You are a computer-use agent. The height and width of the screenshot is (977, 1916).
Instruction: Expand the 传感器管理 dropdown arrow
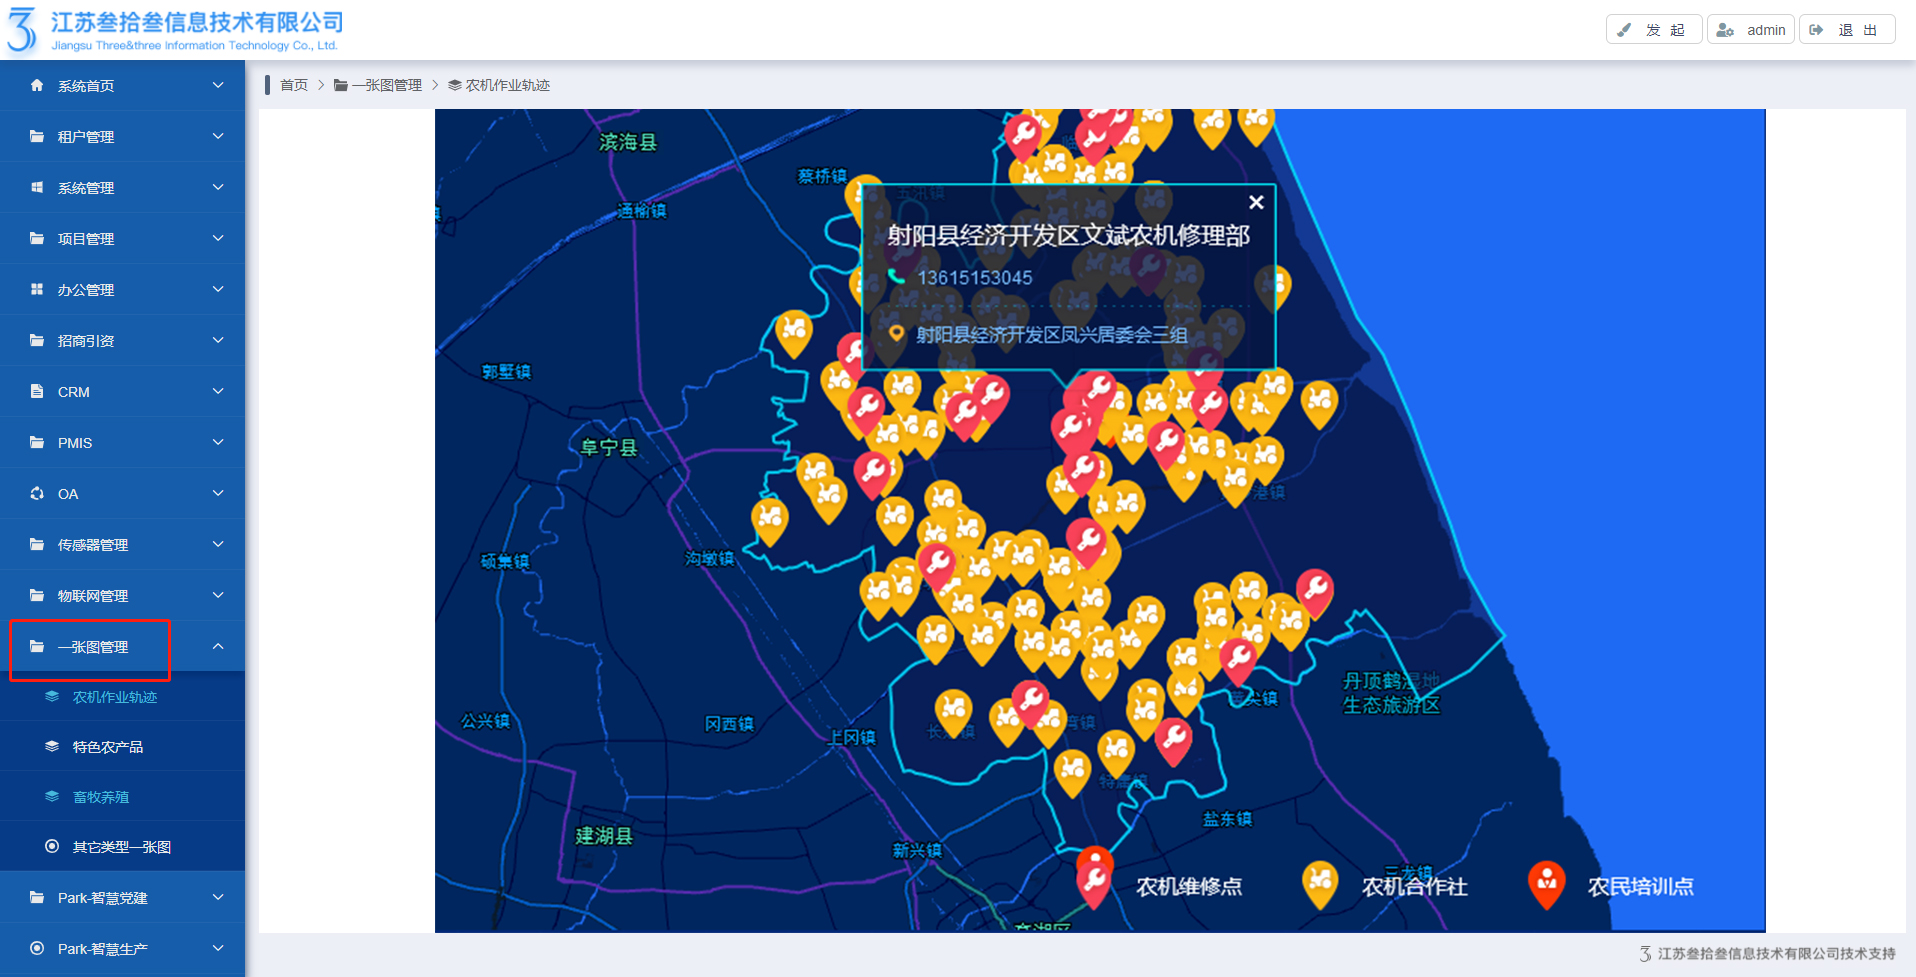[218, 545]
